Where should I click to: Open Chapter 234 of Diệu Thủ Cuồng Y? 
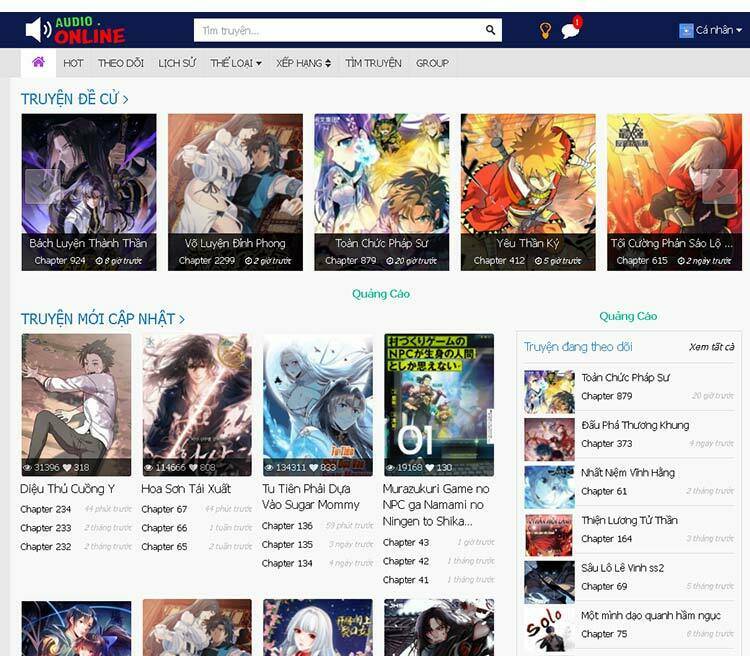[45, 509]
